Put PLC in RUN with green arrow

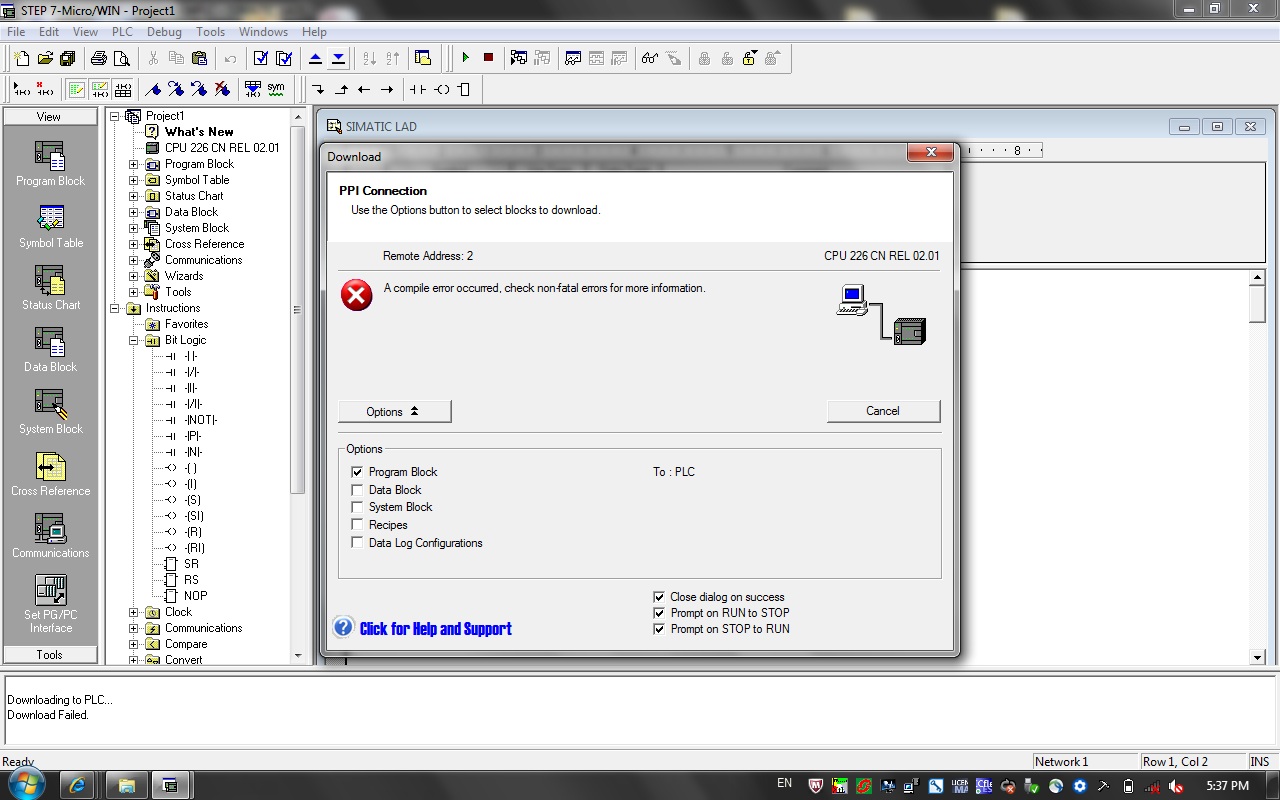point(465,58)
